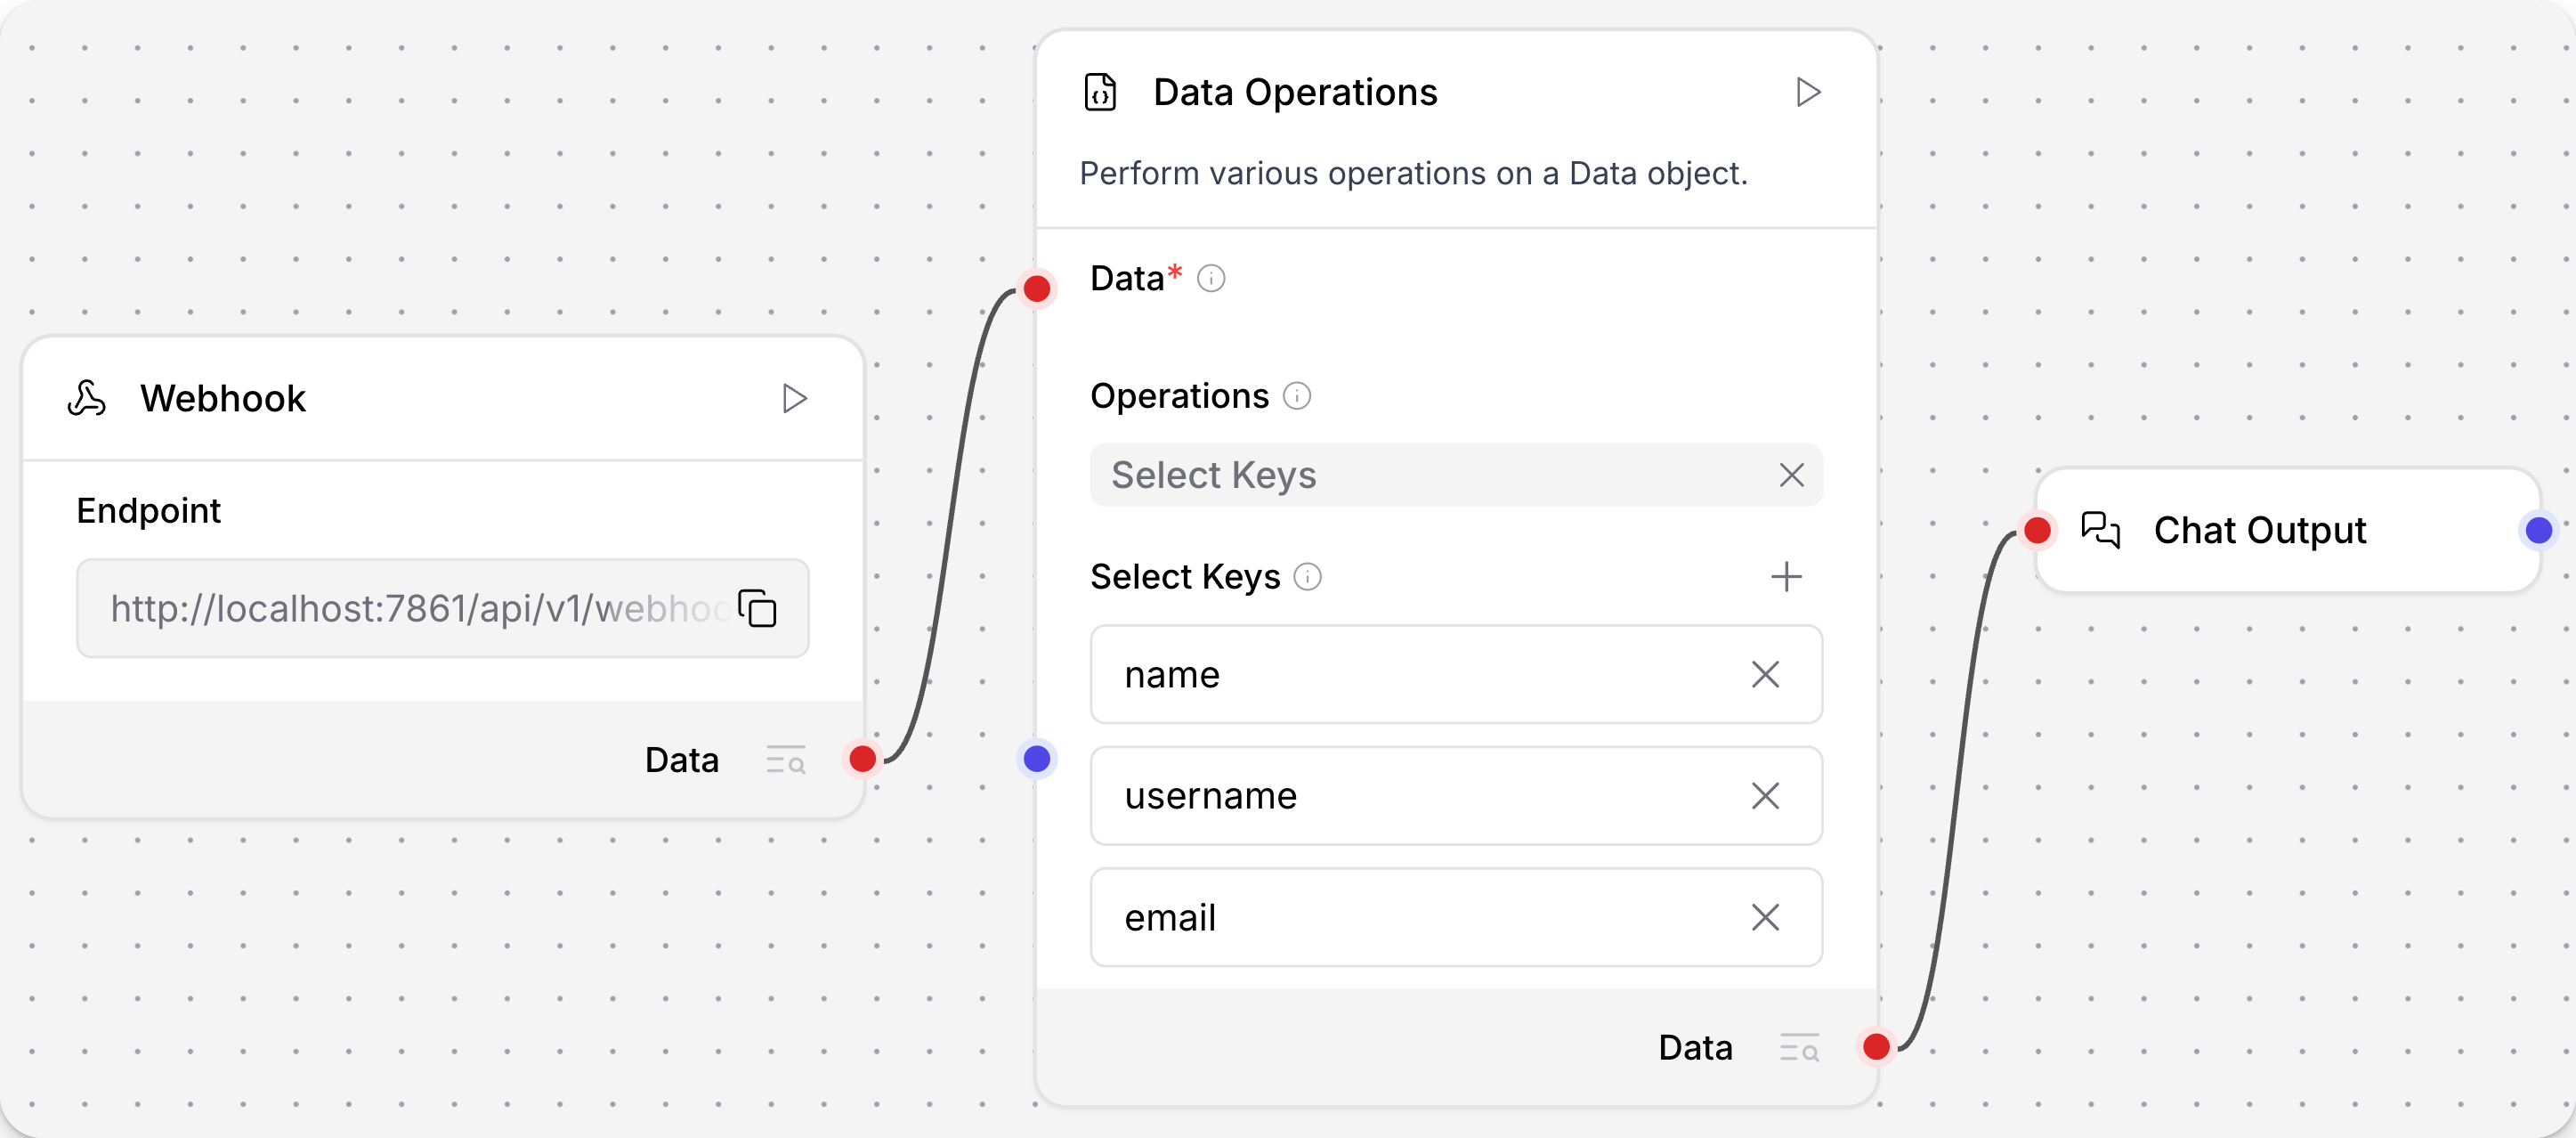The height and width of the screenshot is (1138, 2576).
Task: Click the Data Operations node icon
Action: coord(1101,92)
